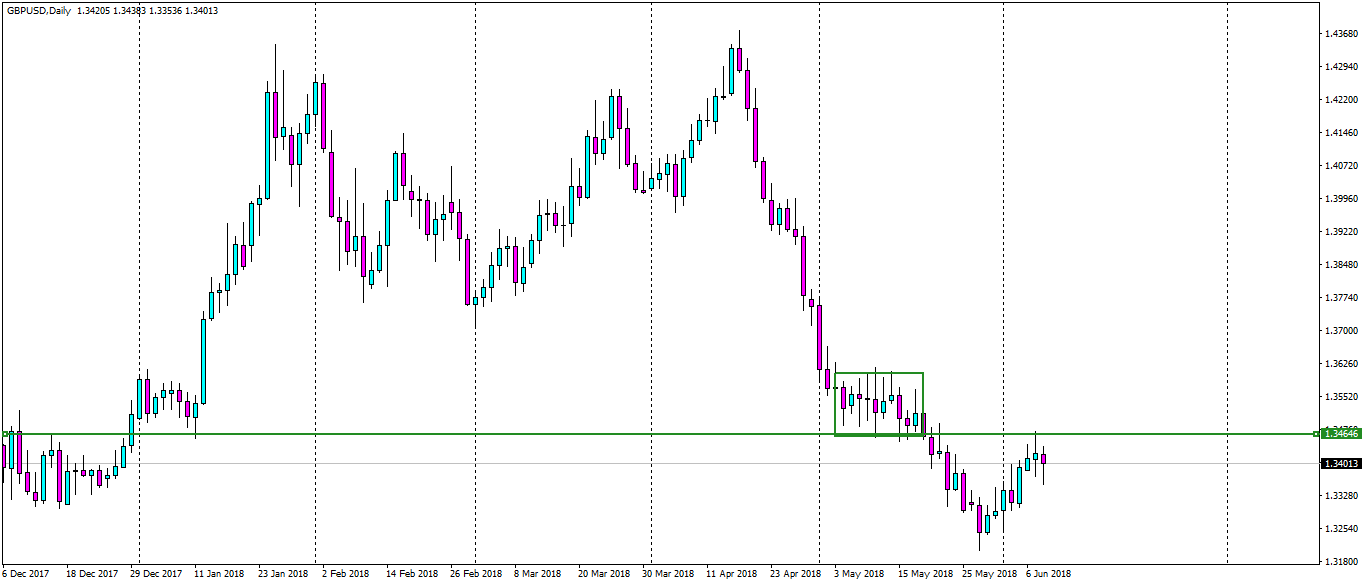Click the 1.39960 price axis label
1362x585 pixels.
[1340, 199]
